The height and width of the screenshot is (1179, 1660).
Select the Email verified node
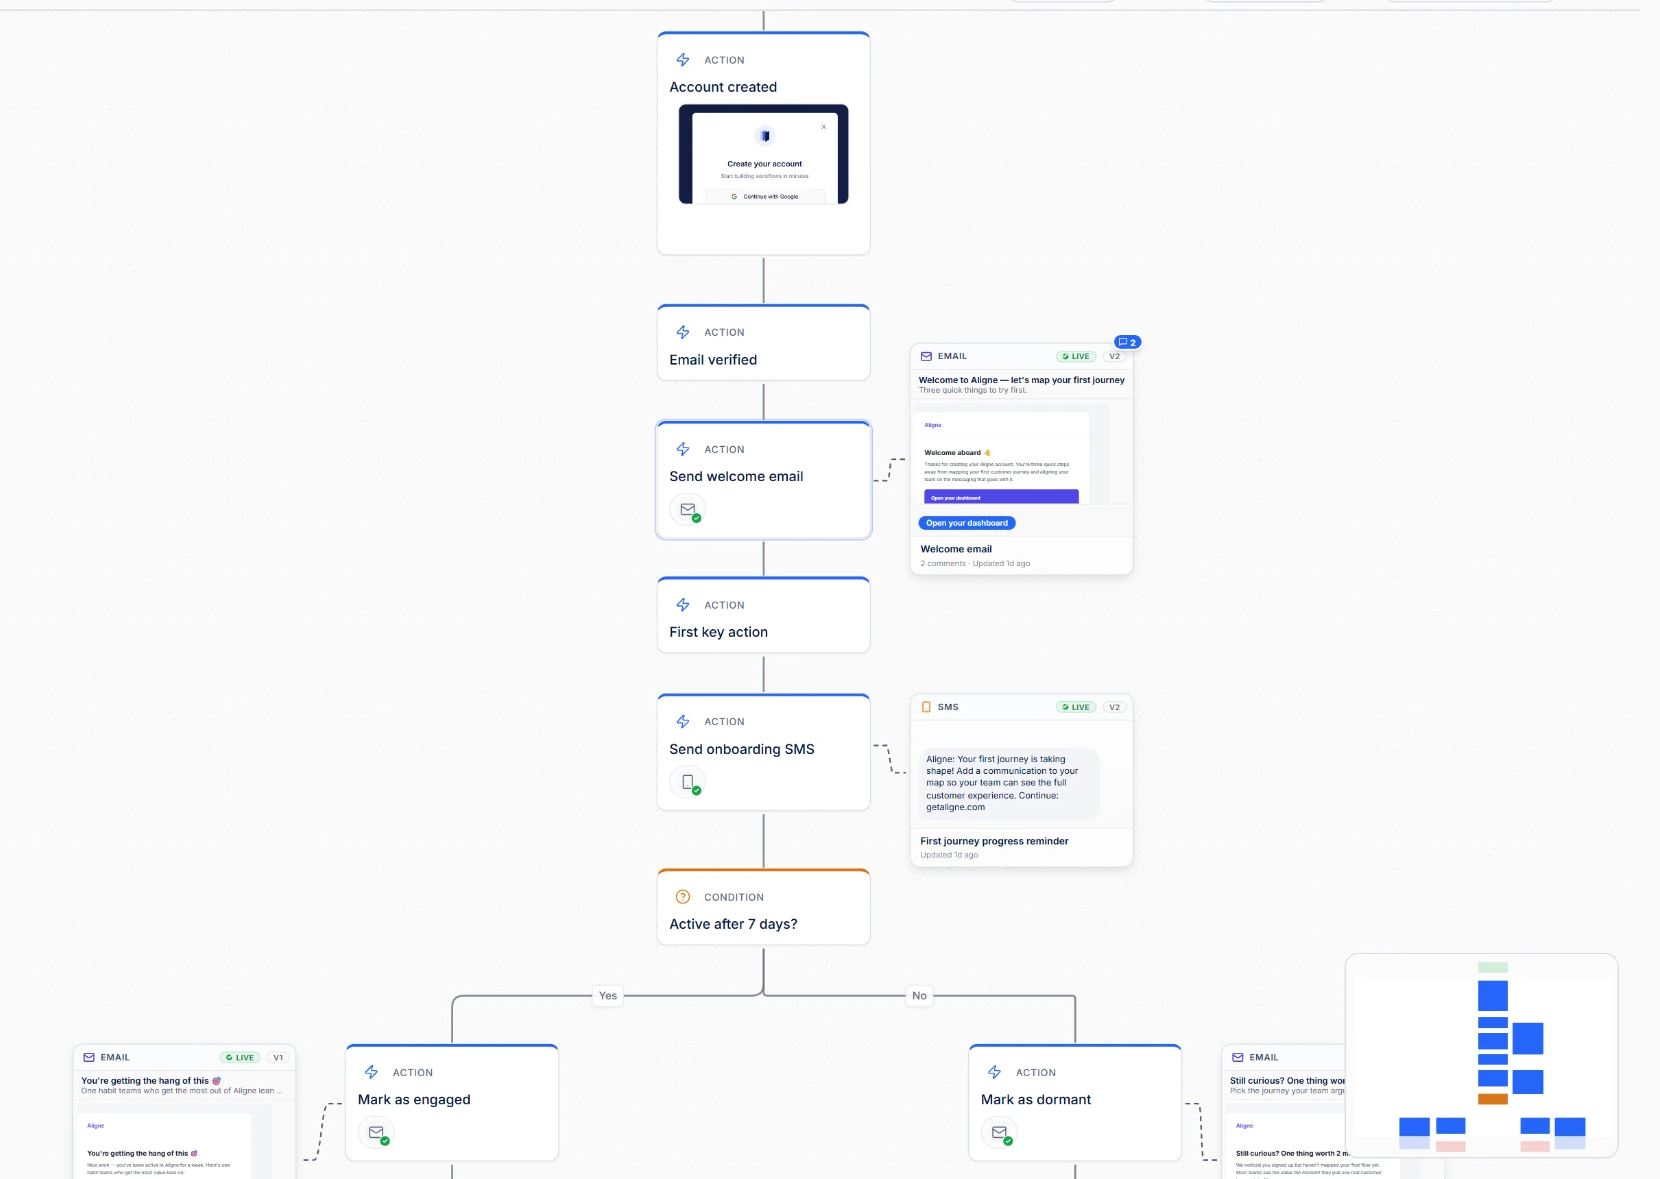click(764, 343)
